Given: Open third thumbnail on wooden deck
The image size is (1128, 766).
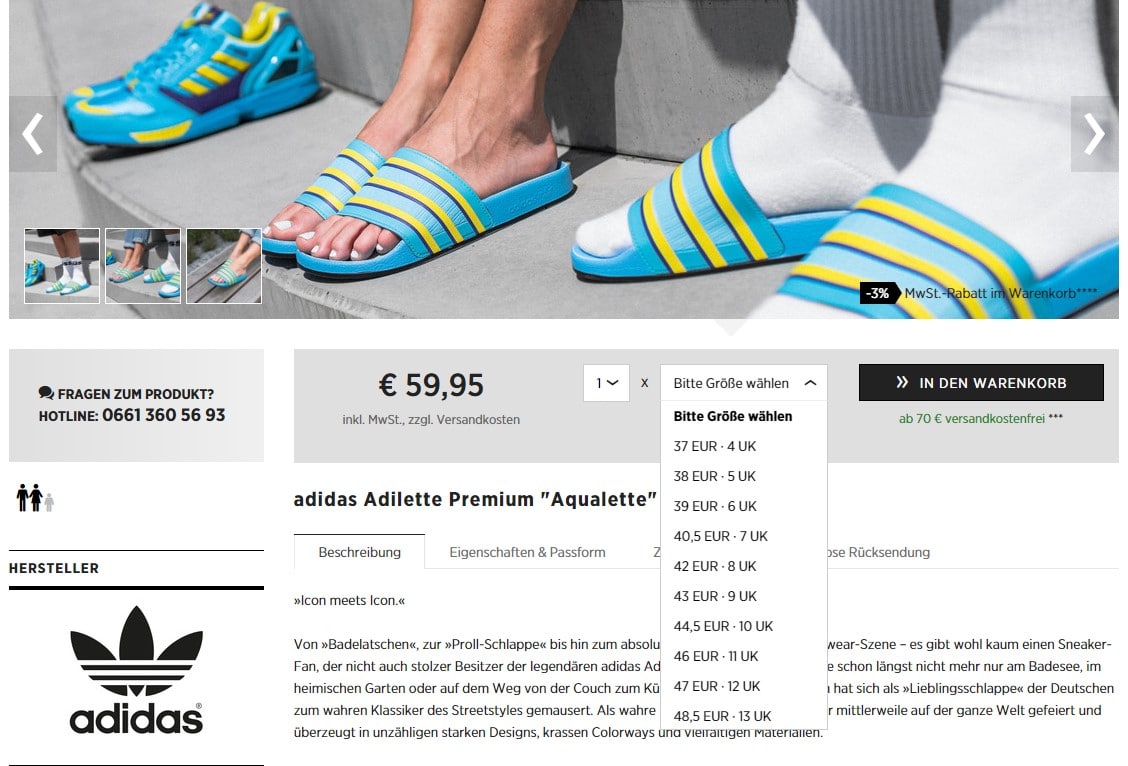Looking at the screenshot, I should click(224, 266).
